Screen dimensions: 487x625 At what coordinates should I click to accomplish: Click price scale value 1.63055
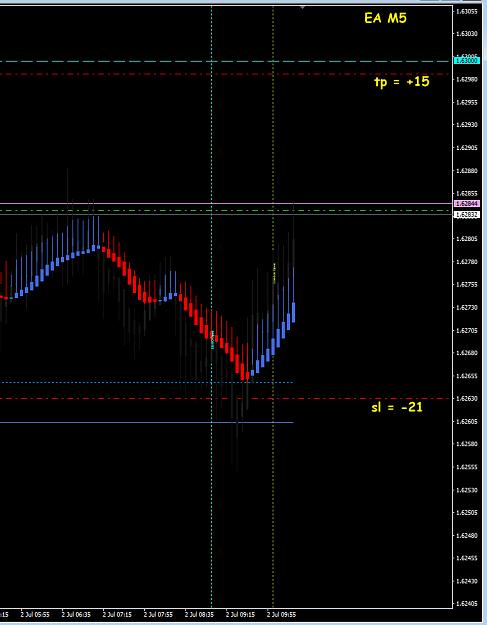(467, 11)
